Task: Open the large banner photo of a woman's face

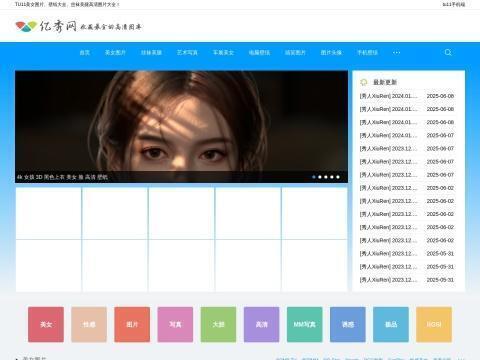Action: [x=181, y=127]
